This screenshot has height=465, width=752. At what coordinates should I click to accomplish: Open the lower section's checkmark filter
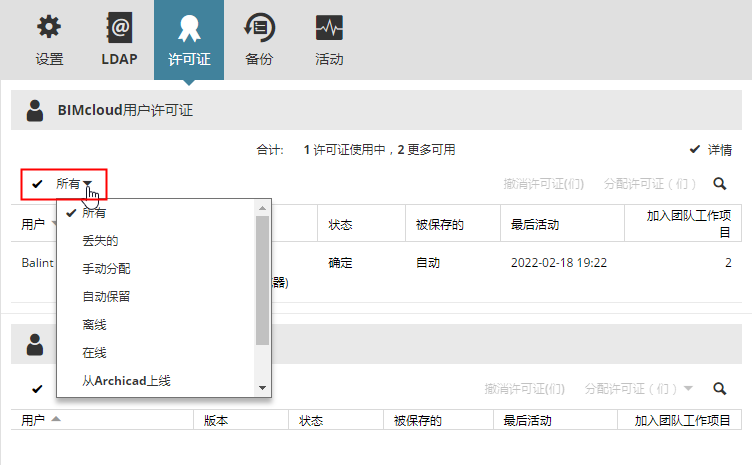click(37, 389)
